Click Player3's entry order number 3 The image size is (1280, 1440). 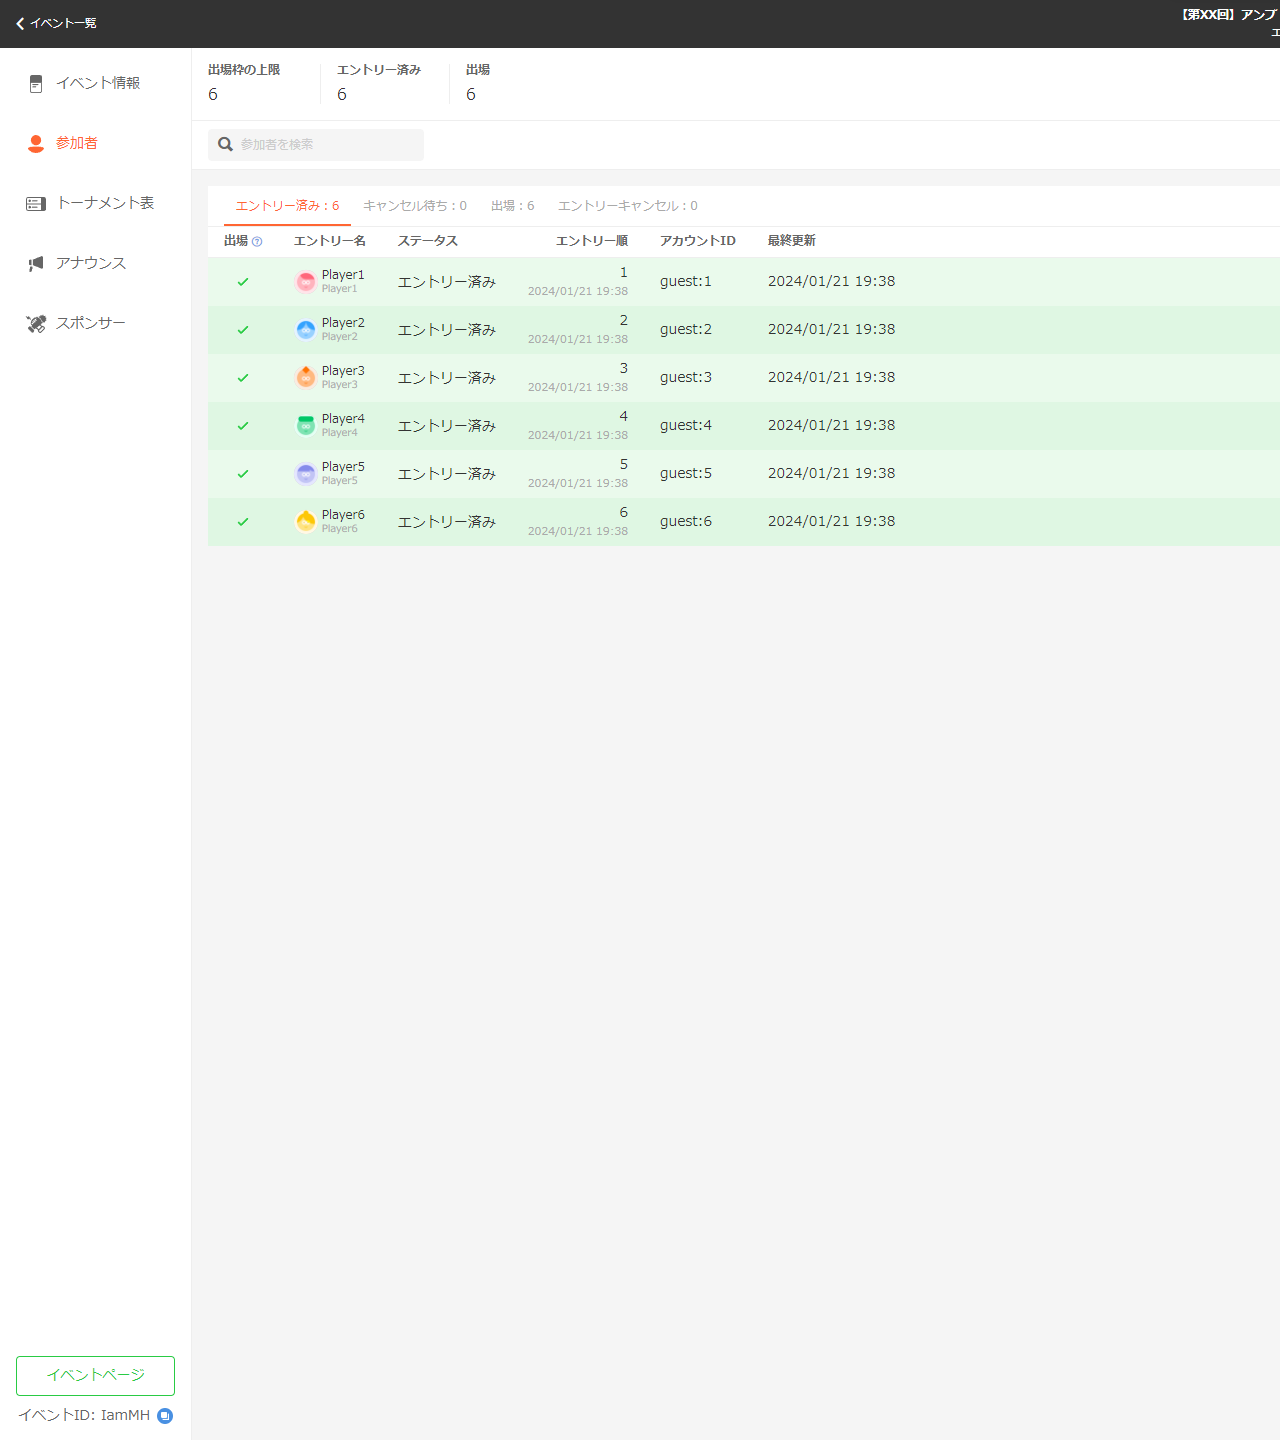click(624, 369)
